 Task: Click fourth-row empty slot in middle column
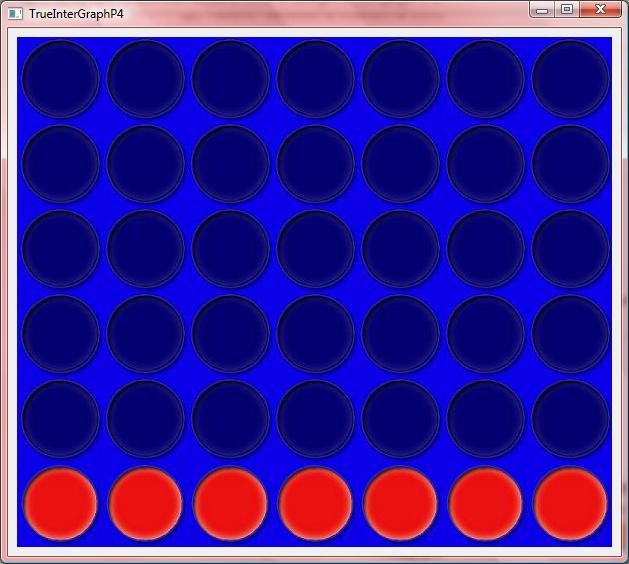pyautogui.click(x=316, y=334)
